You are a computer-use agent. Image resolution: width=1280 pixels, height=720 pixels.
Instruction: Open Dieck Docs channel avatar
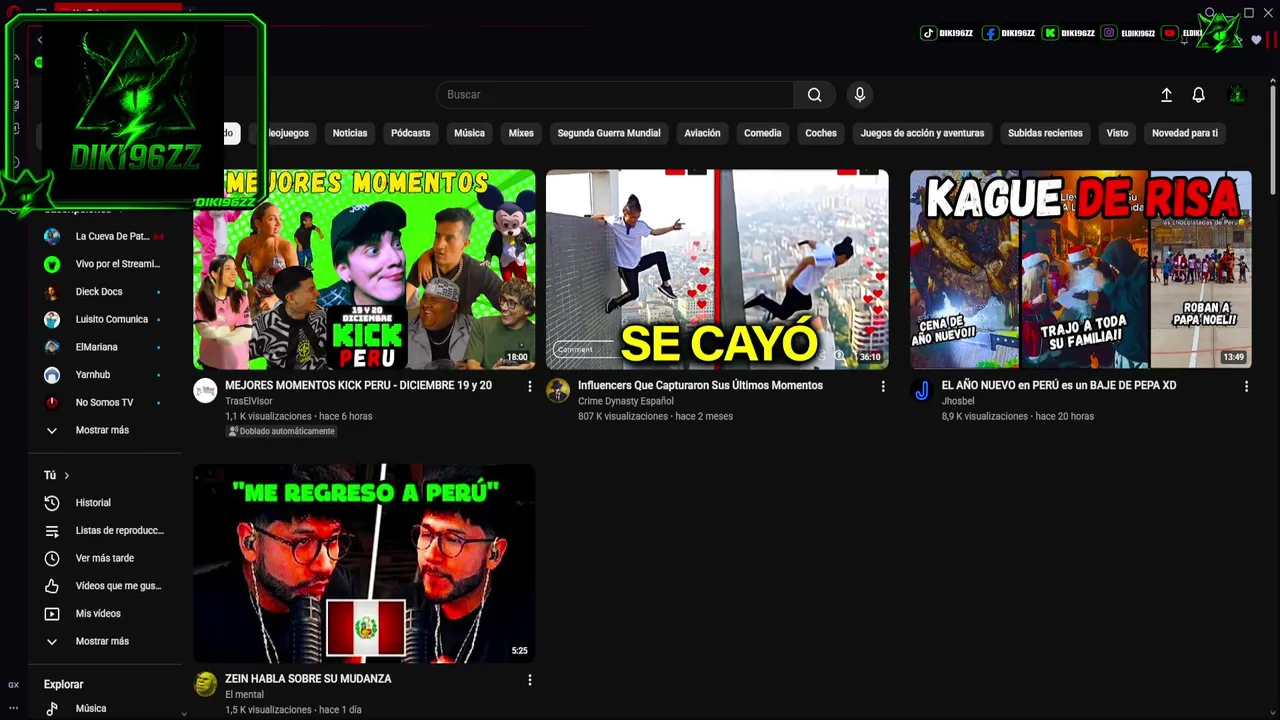(52, 292)
